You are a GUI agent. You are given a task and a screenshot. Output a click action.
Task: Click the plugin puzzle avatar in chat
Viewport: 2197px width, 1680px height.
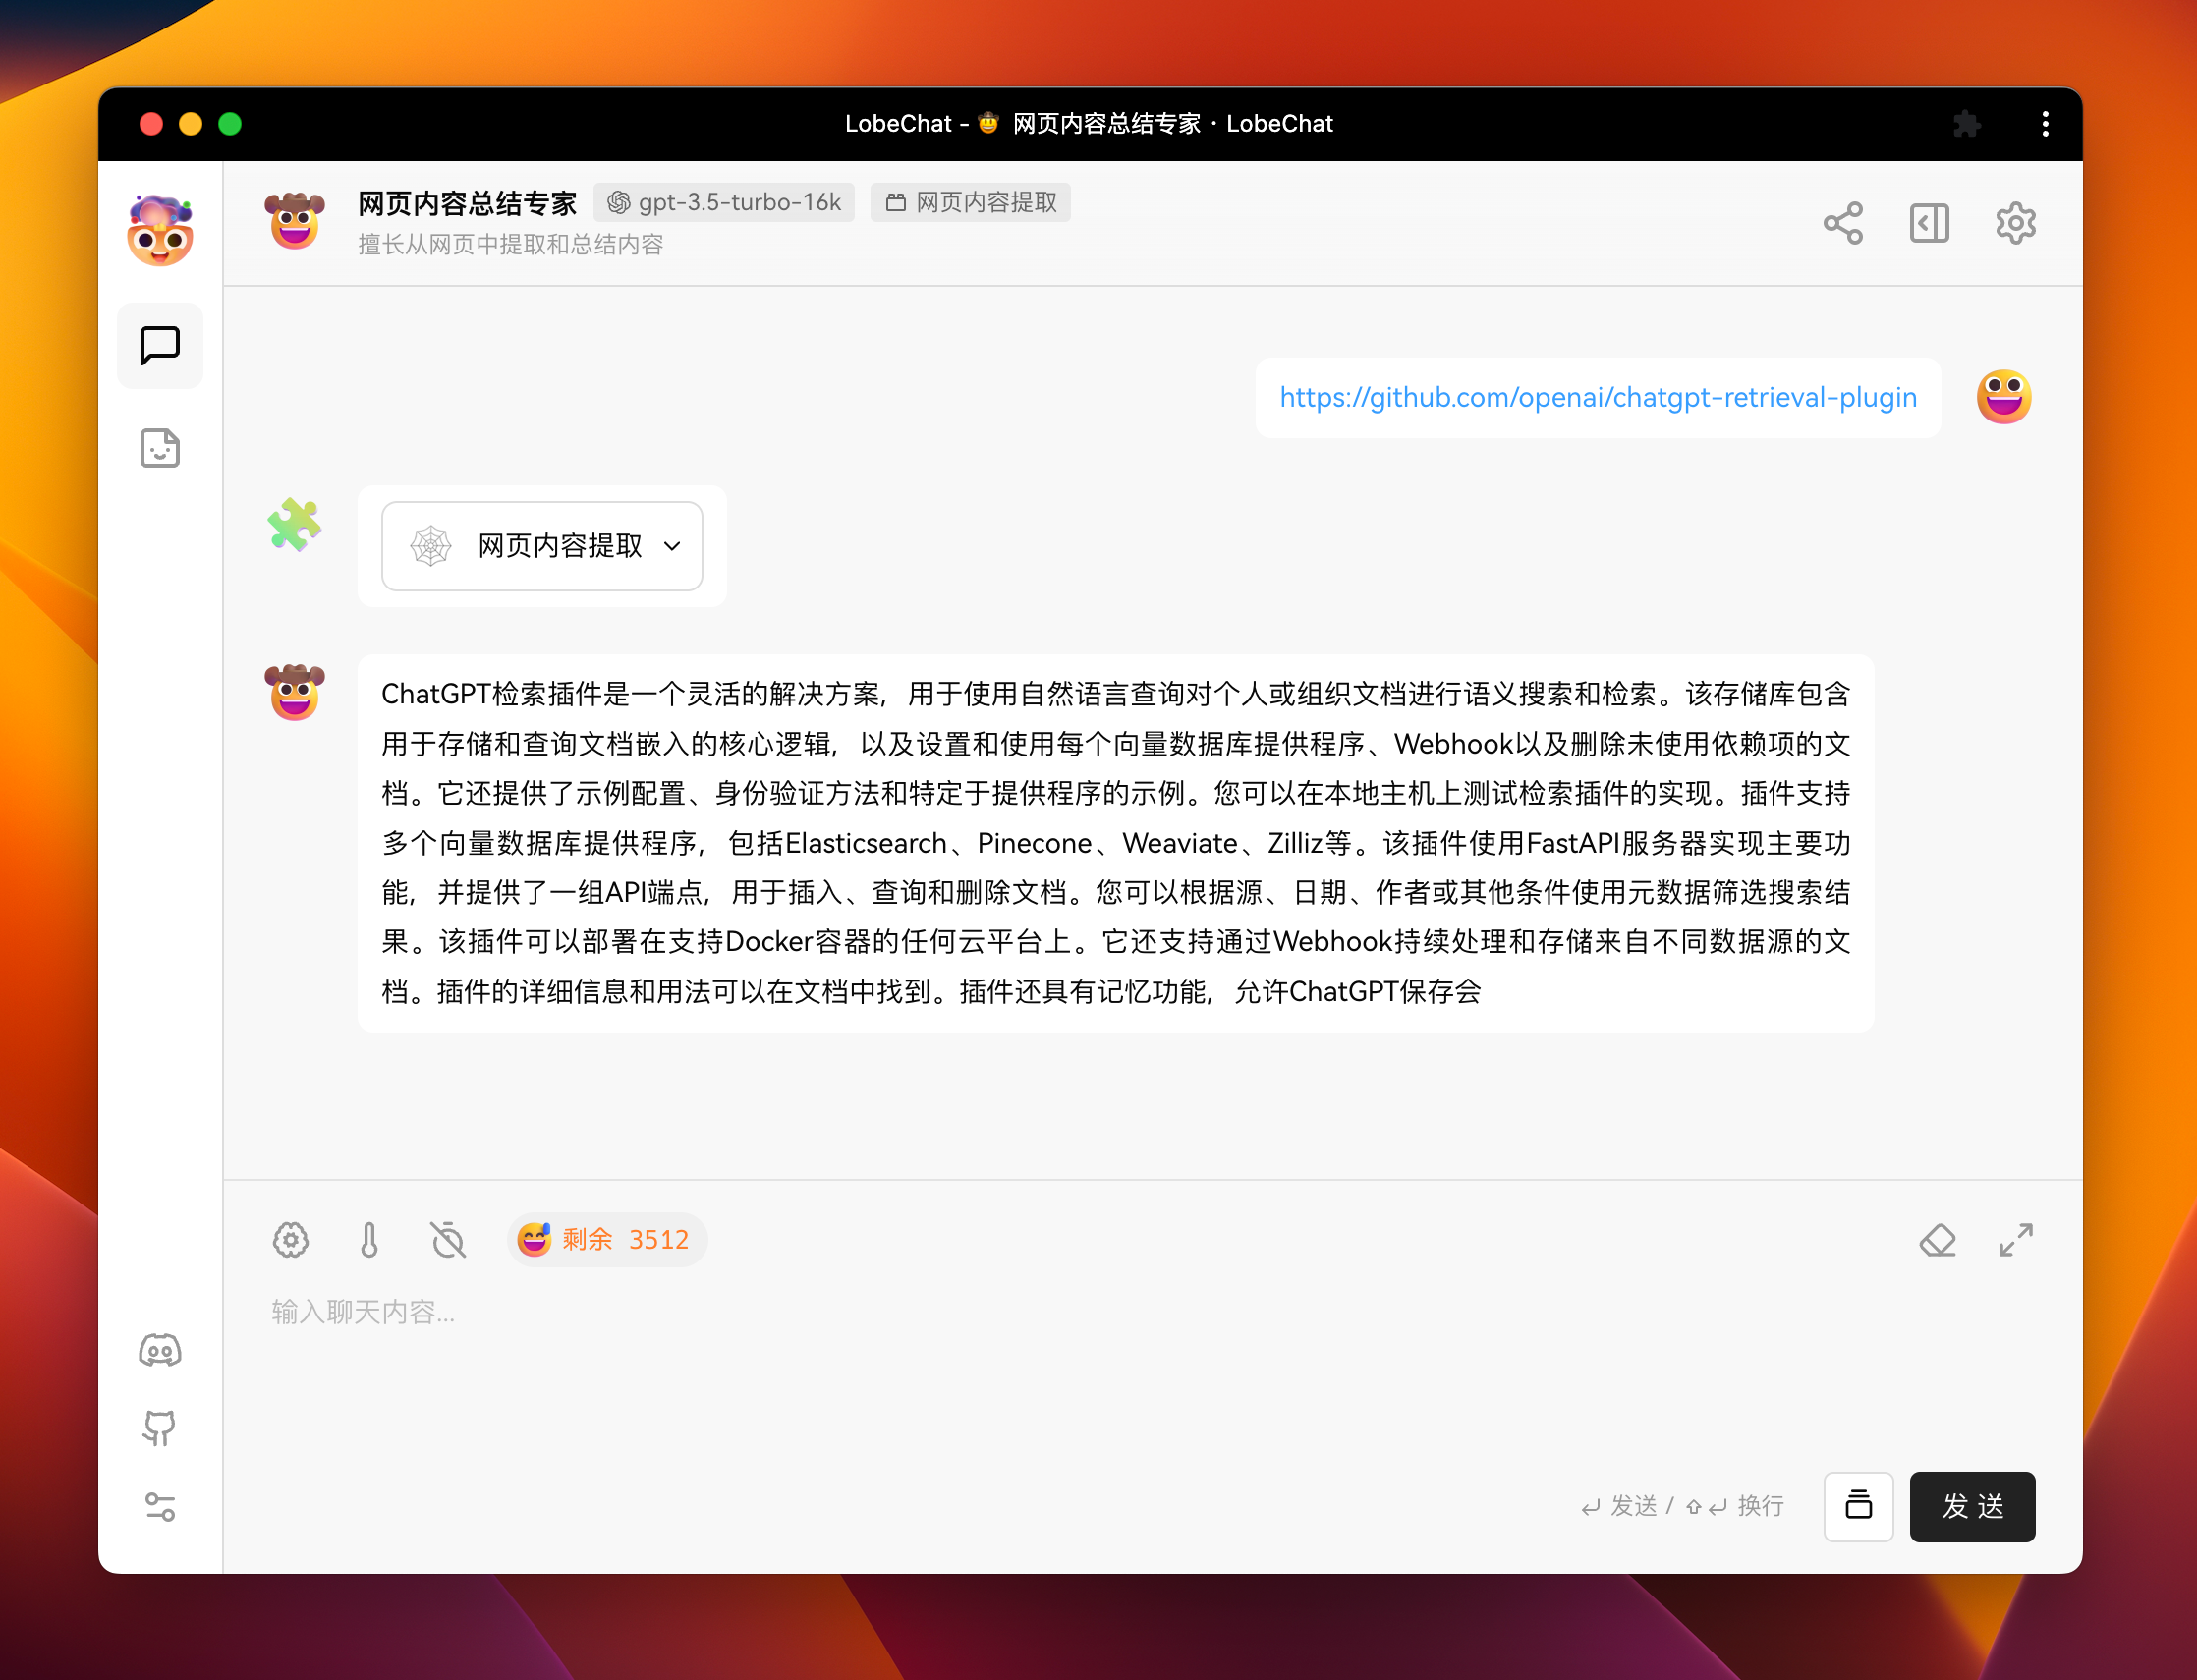pyautogui.click(x=295, y=524)
